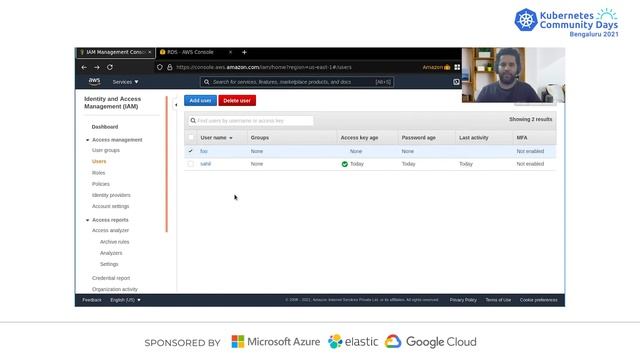Open Analyzers in the sidebar
The image size is (640, 360).
[x=111, y=253]
